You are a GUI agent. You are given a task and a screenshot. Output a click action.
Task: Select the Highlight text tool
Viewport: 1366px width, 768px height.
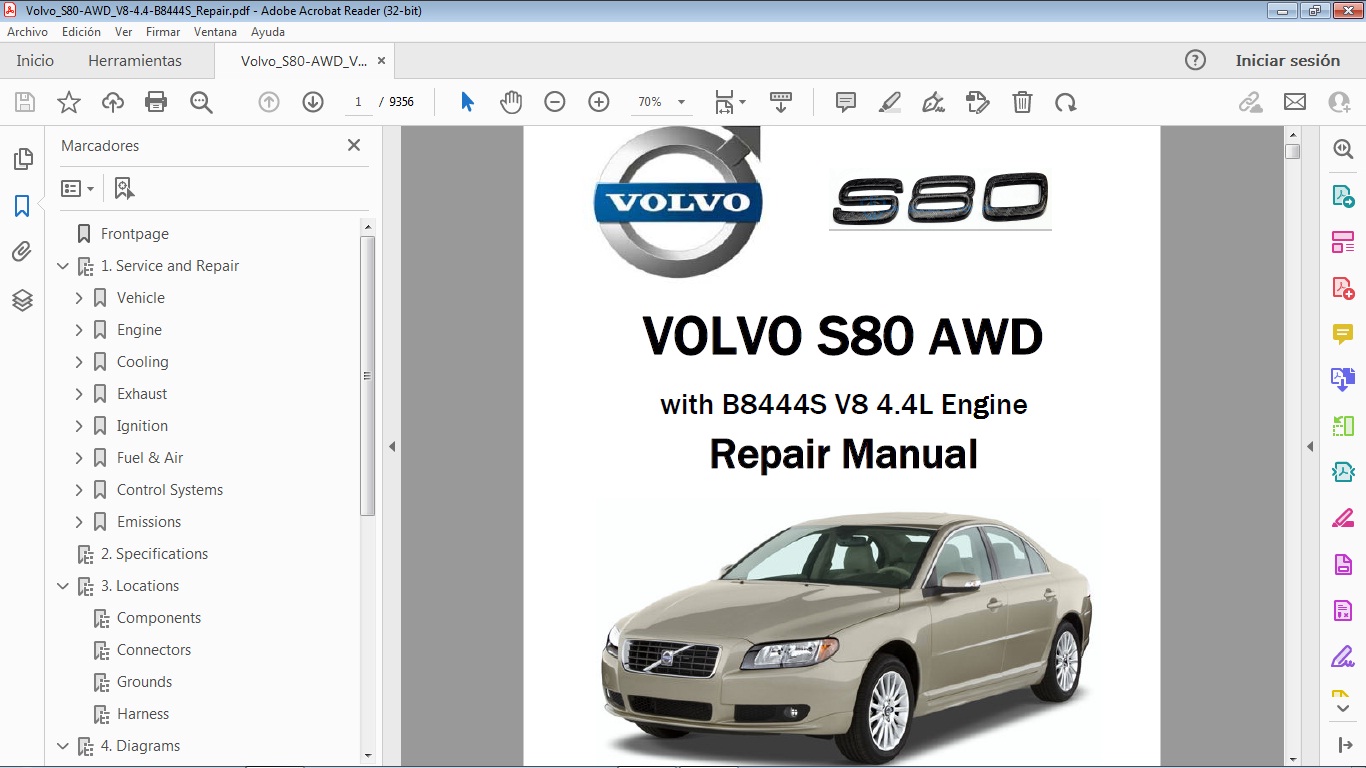point(889,101)
